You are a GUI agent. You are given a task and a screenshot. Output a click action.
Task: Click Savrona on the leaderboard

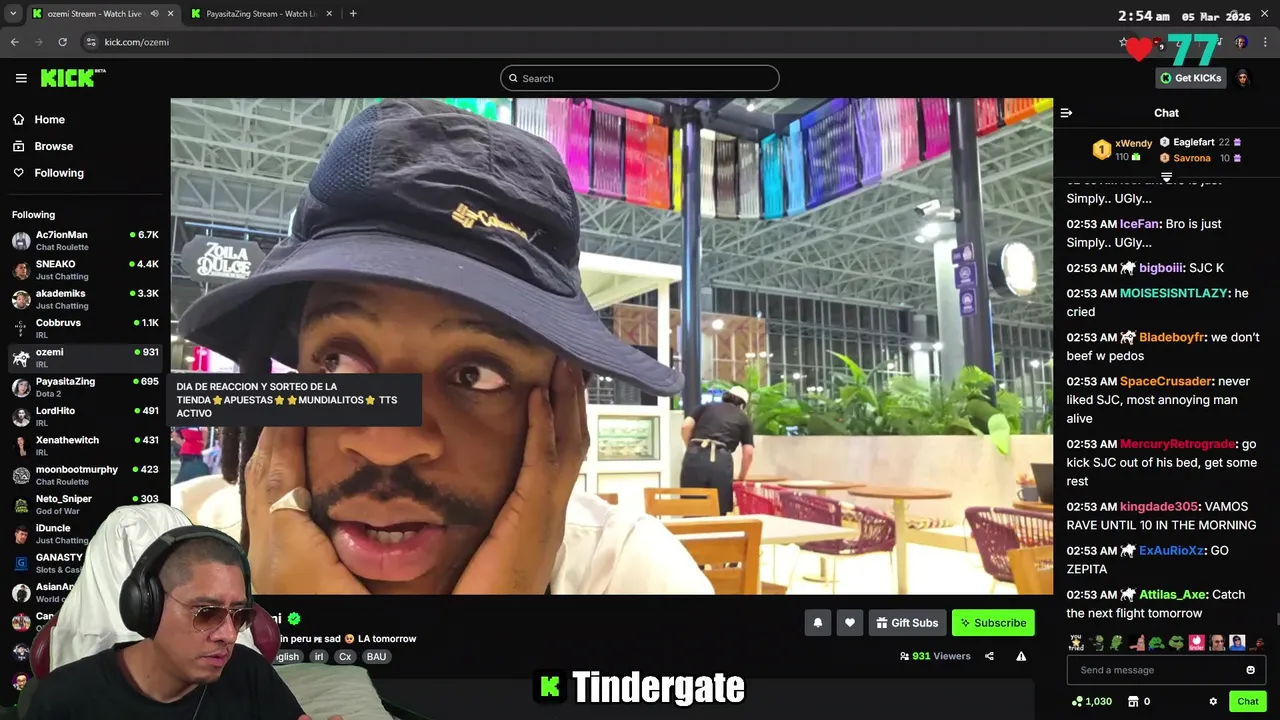click(x=1200, y=158)
